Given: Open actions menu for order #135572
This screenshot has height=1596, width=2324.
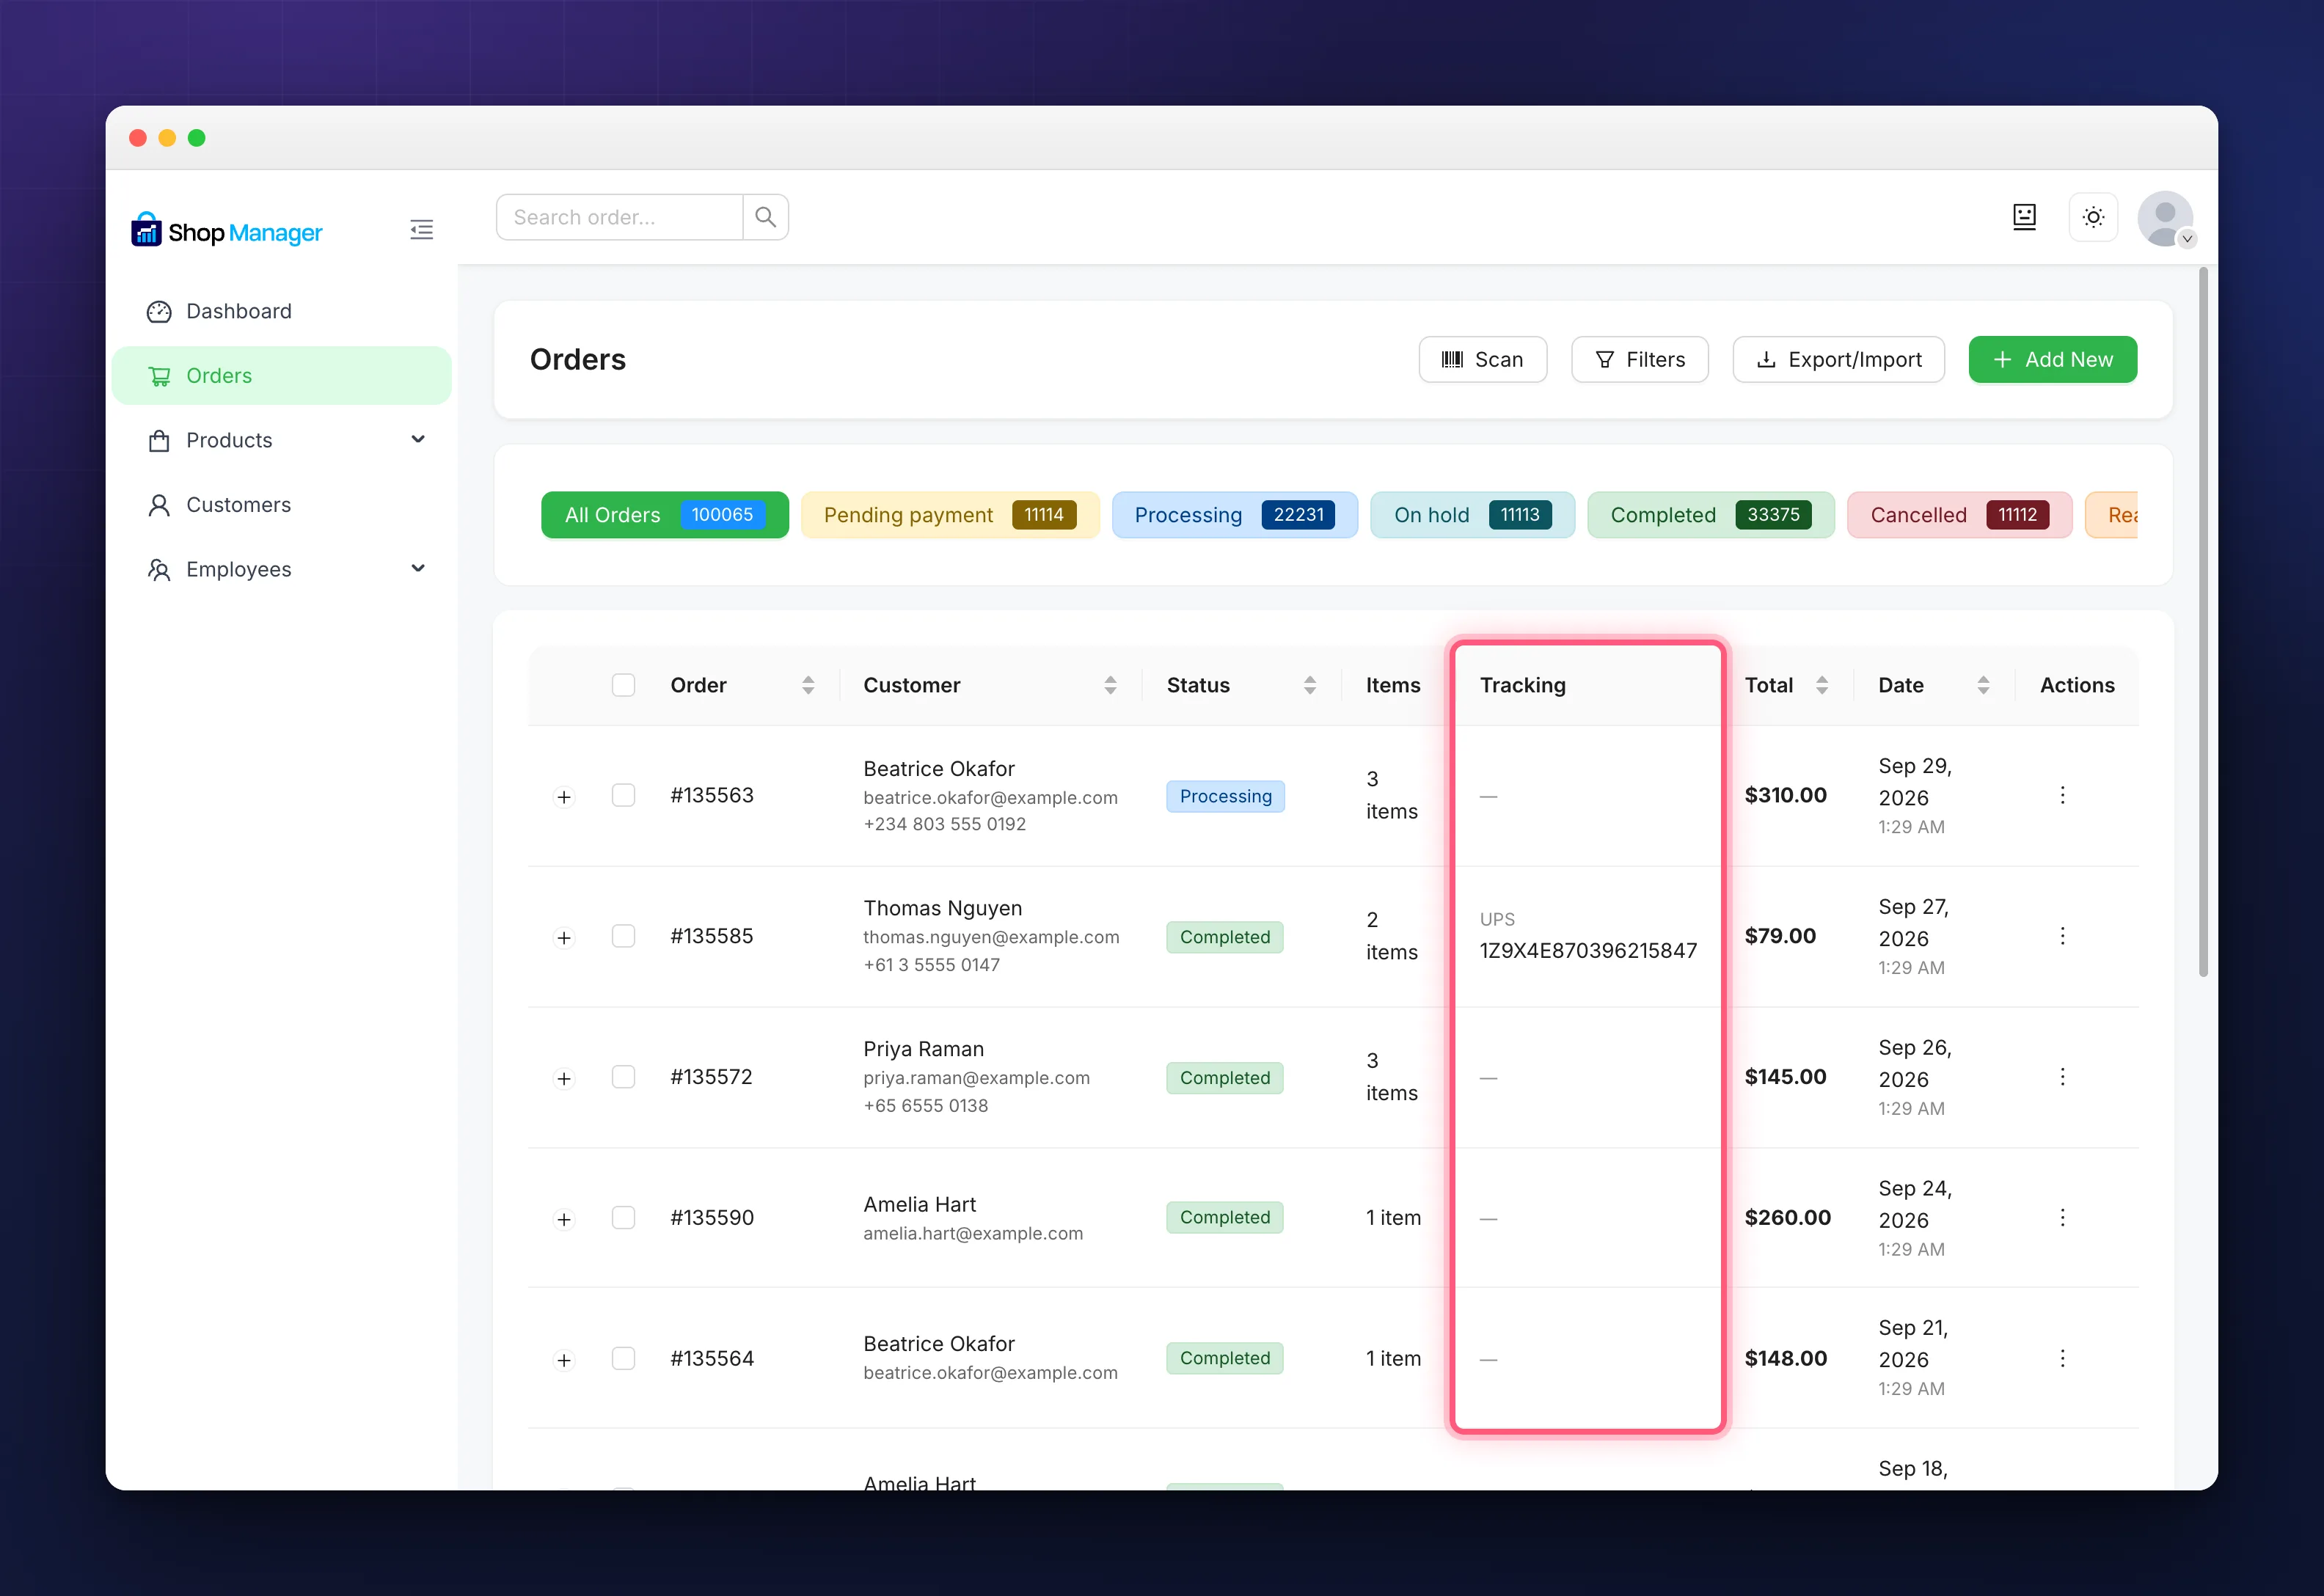Looking at the screenshot, I should pyautogui.click(x=2062, y=1076).
